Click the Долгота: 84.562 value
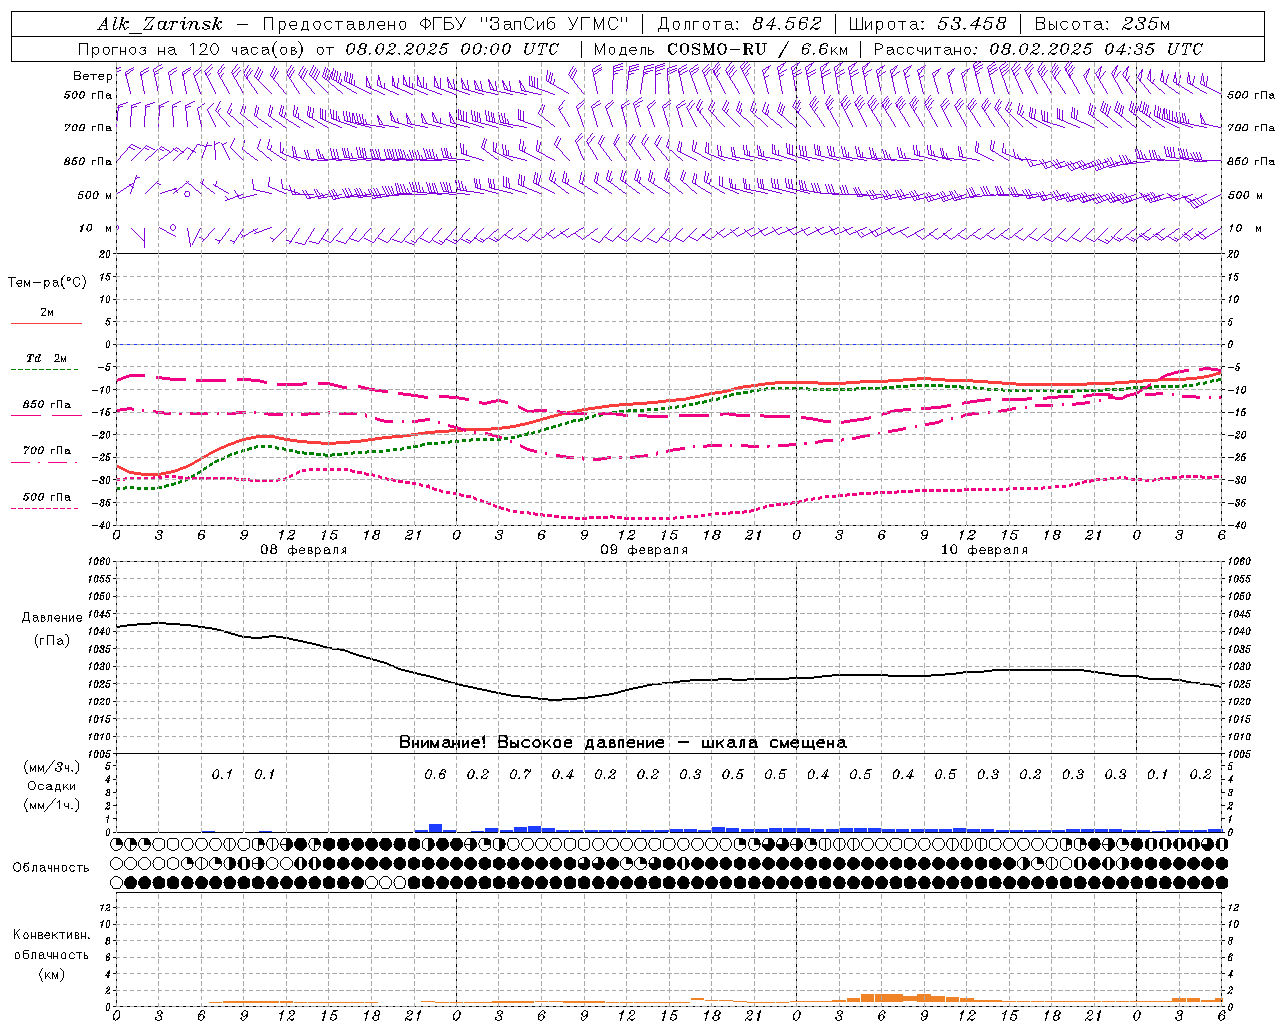 click(x=739, y=24)
